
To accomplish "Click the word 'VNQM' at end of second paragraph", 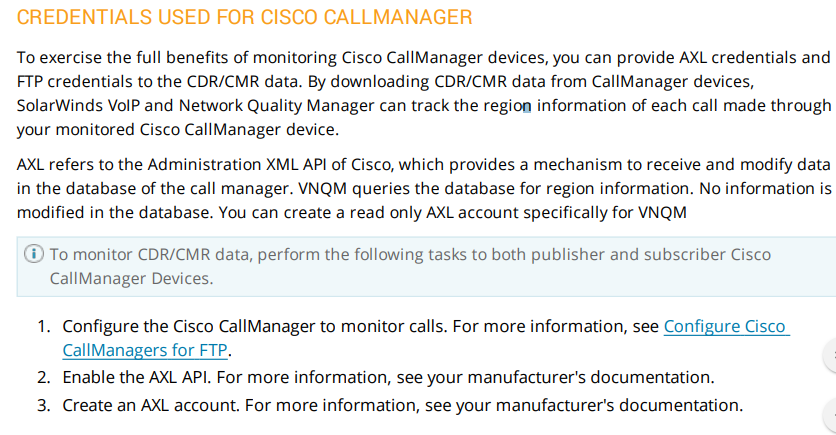I will [663, 213].
